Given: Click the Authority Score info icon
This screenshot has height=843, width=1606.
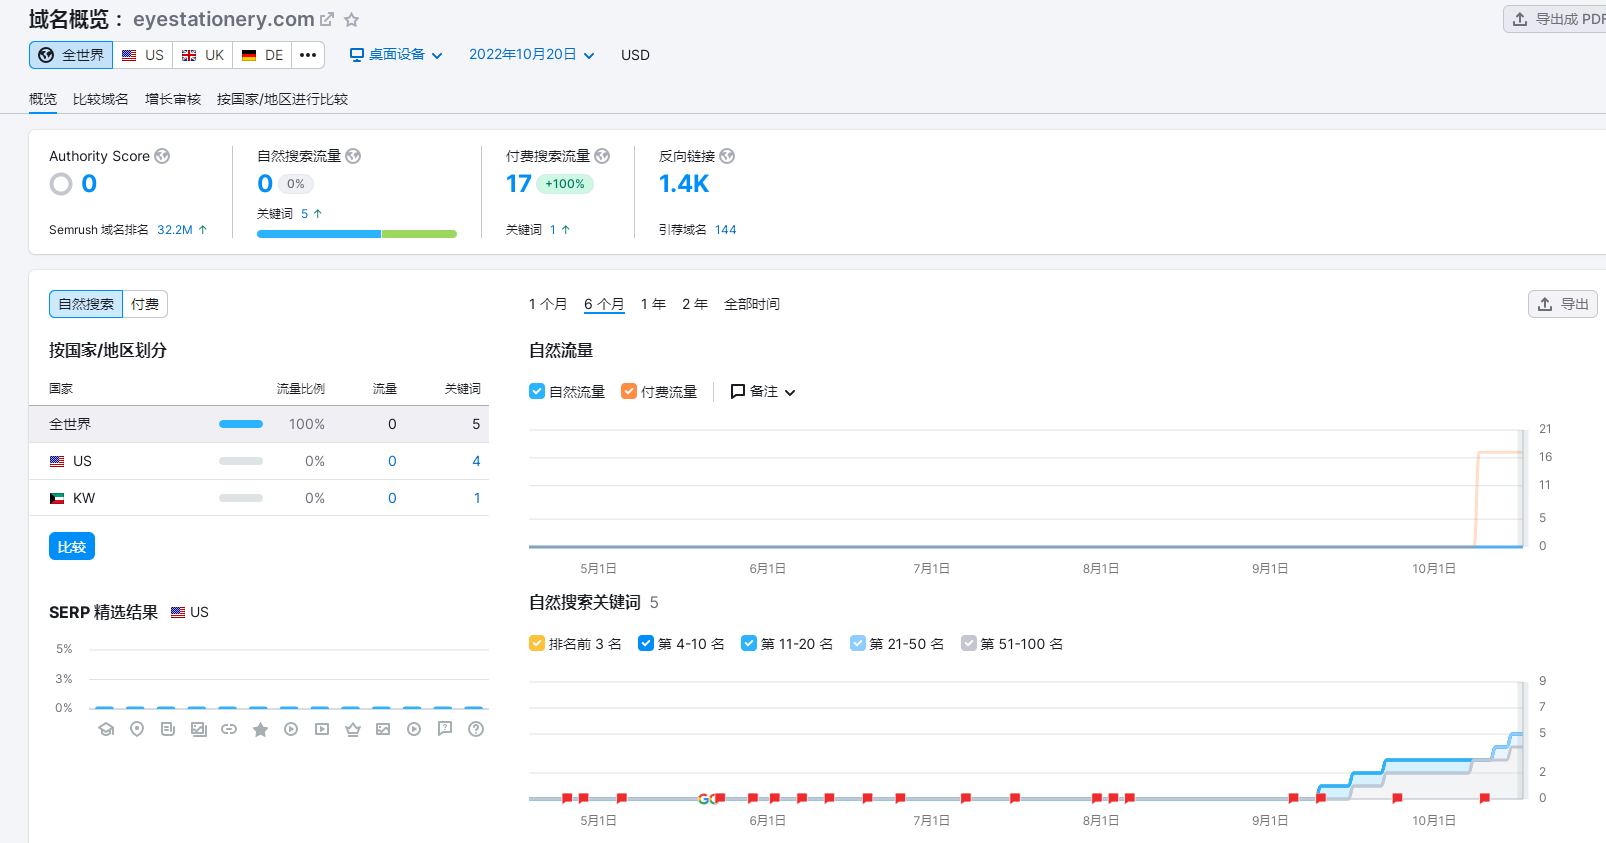Looking at the screenshot, I should [162, 156].
